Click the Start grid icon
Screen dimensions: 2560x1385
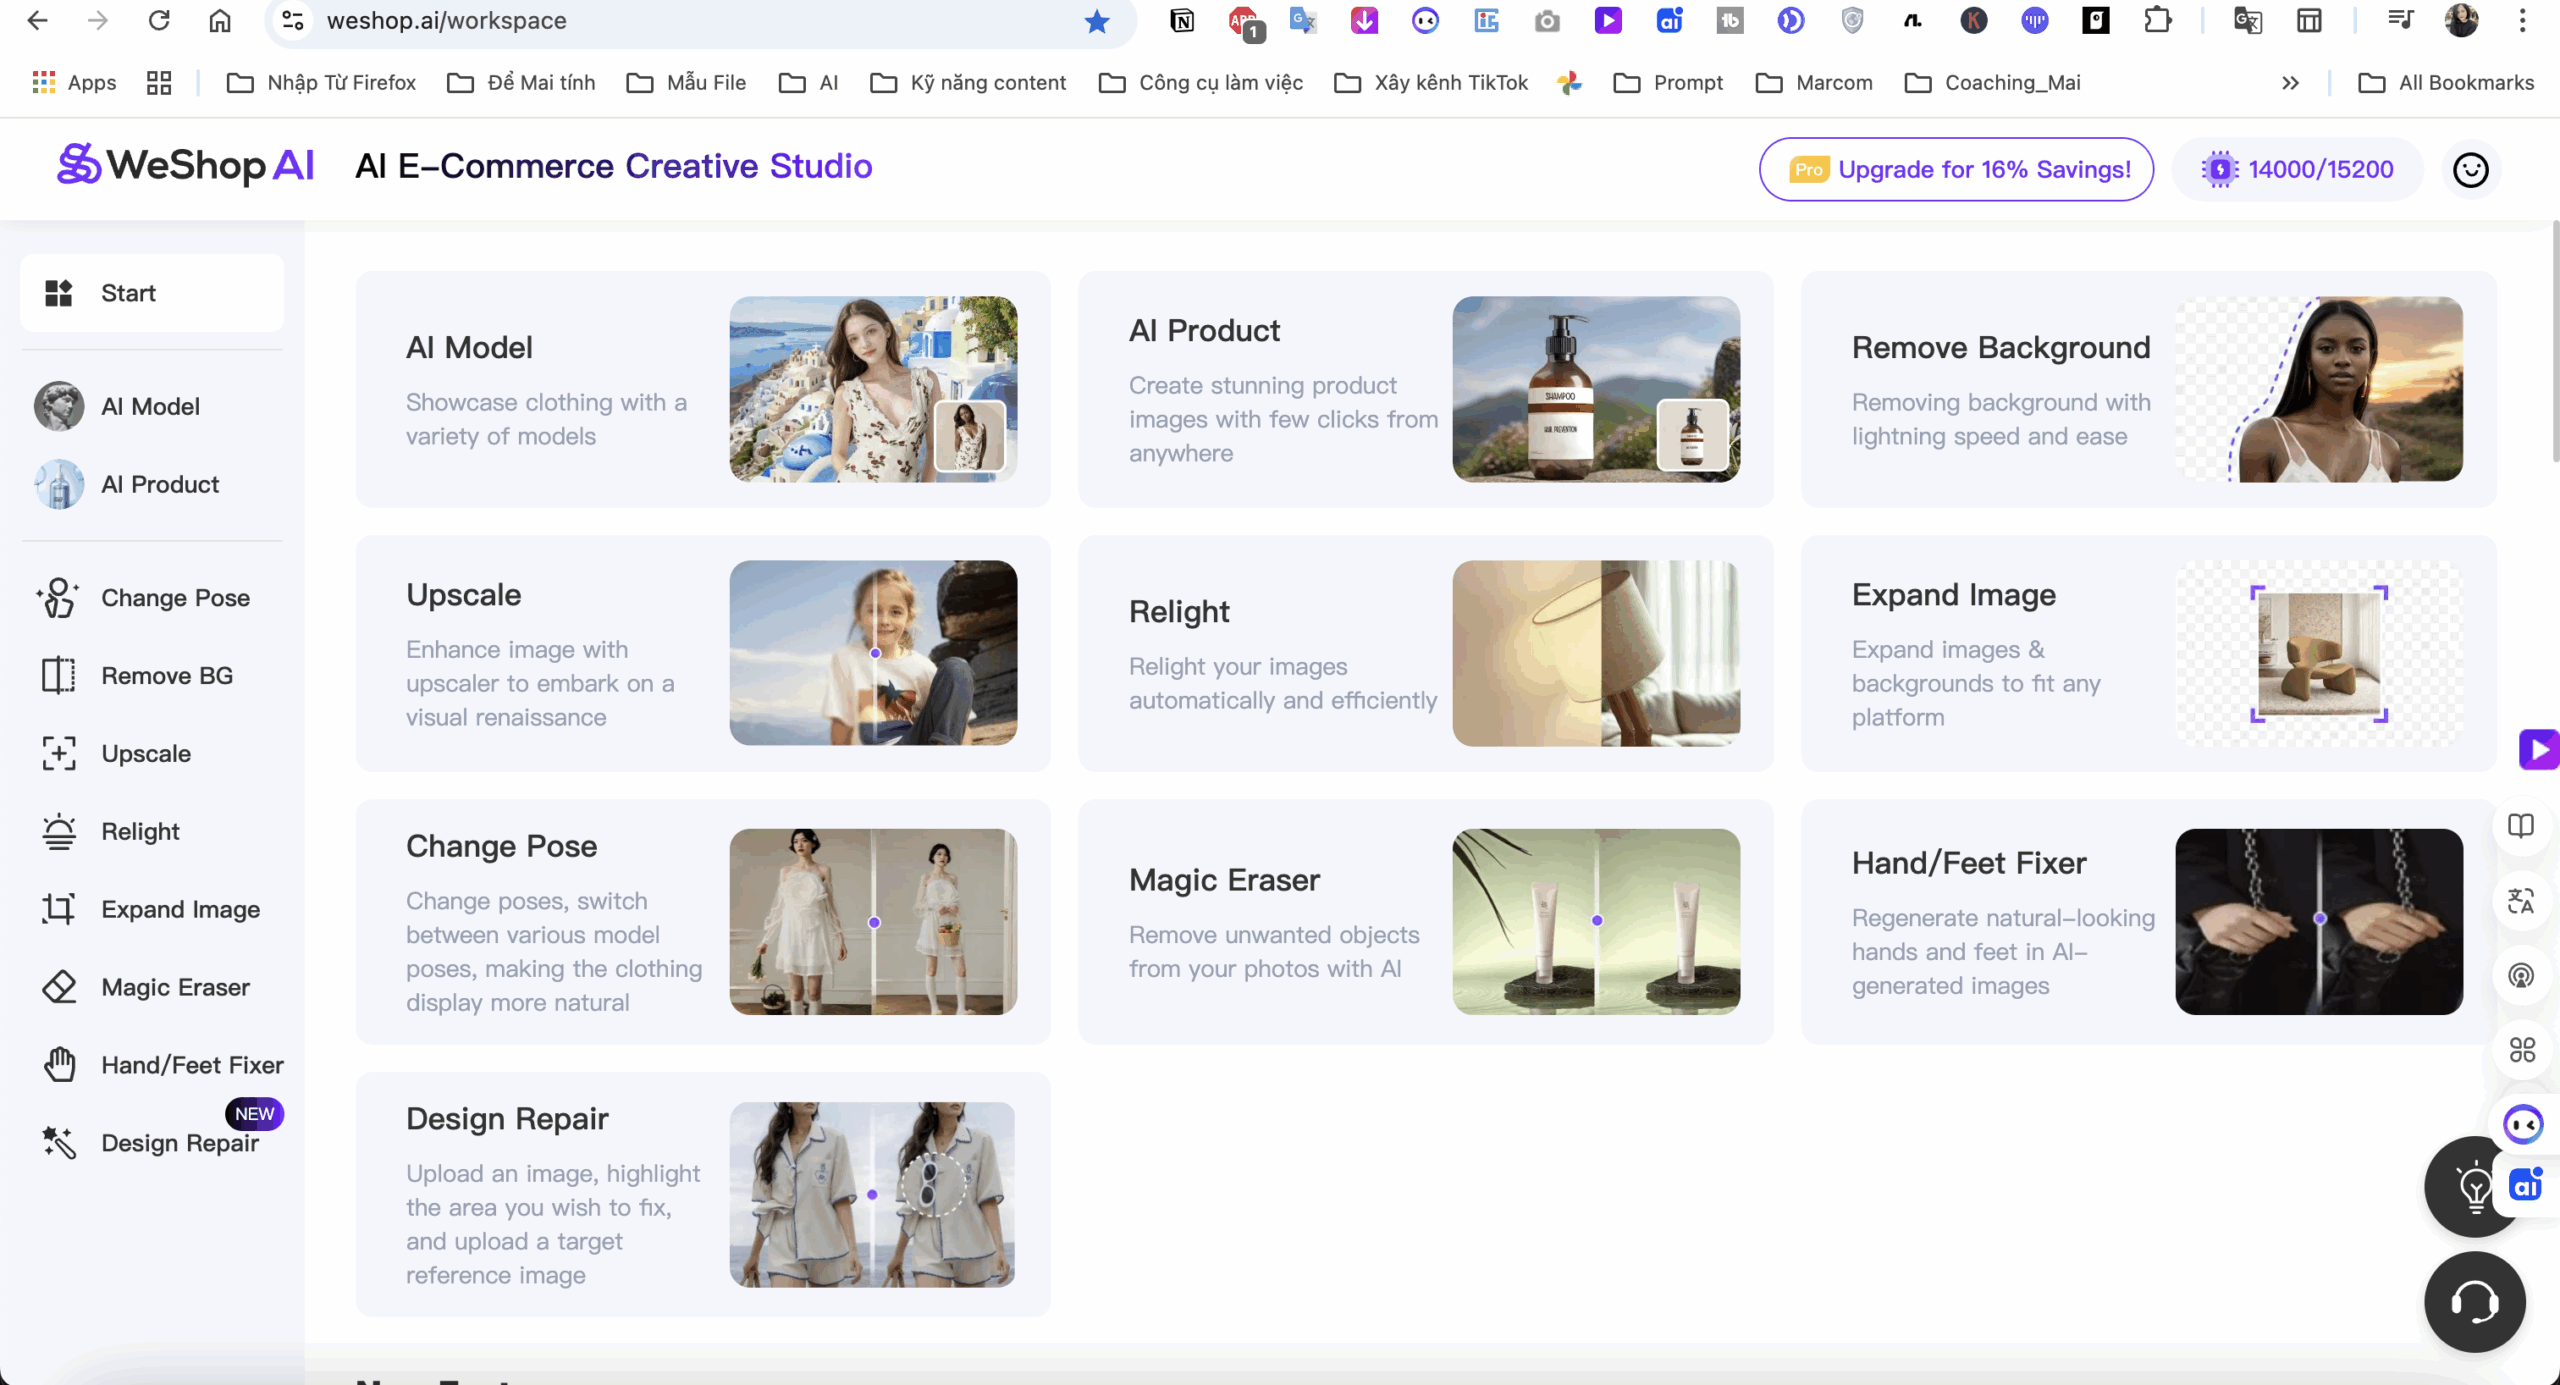(58, 293)
